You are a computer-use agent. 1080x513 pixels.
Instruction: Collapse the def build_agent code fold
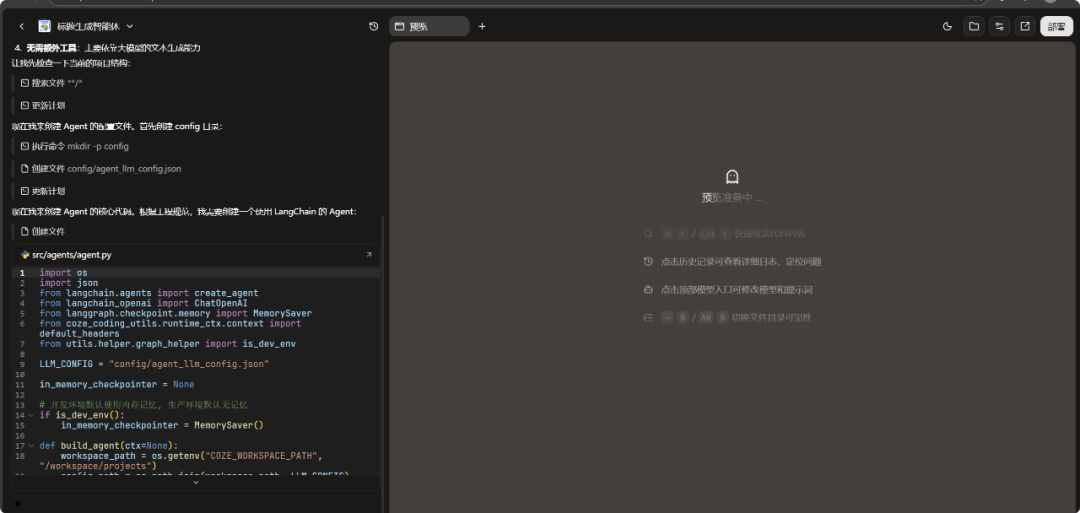31,446
